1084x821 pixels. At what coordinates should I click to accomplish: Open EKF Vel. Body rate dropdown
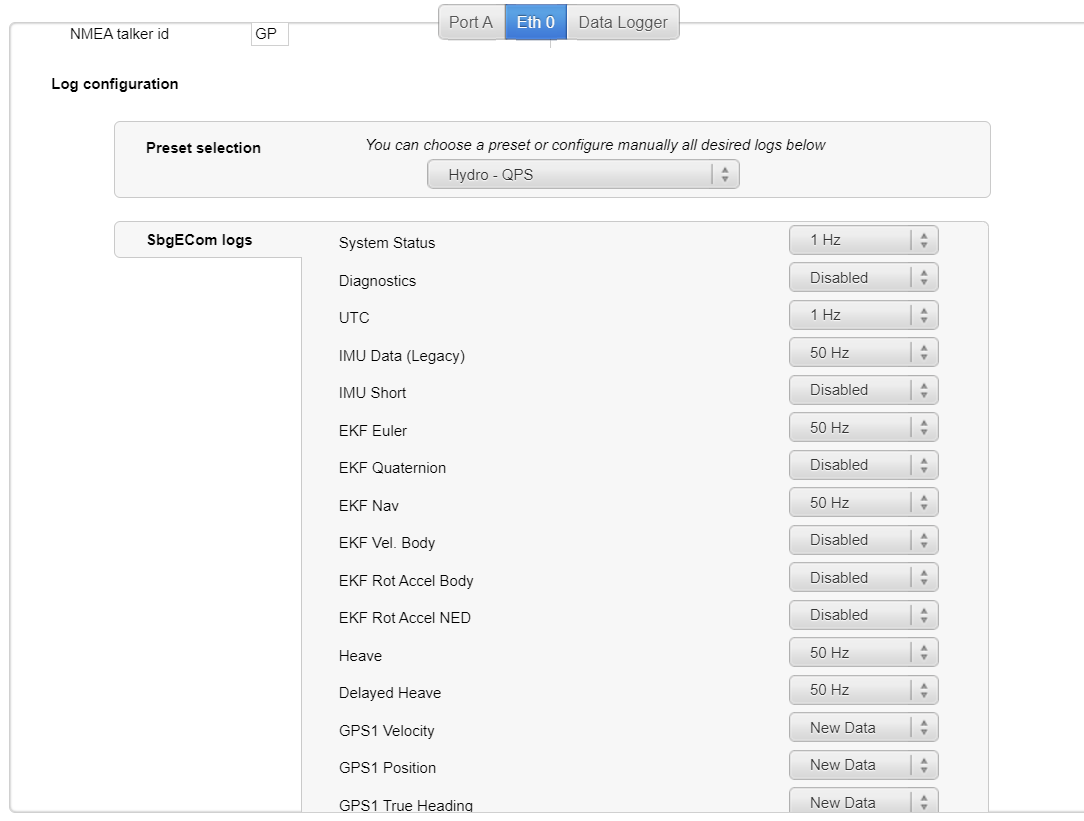[863, 540]
